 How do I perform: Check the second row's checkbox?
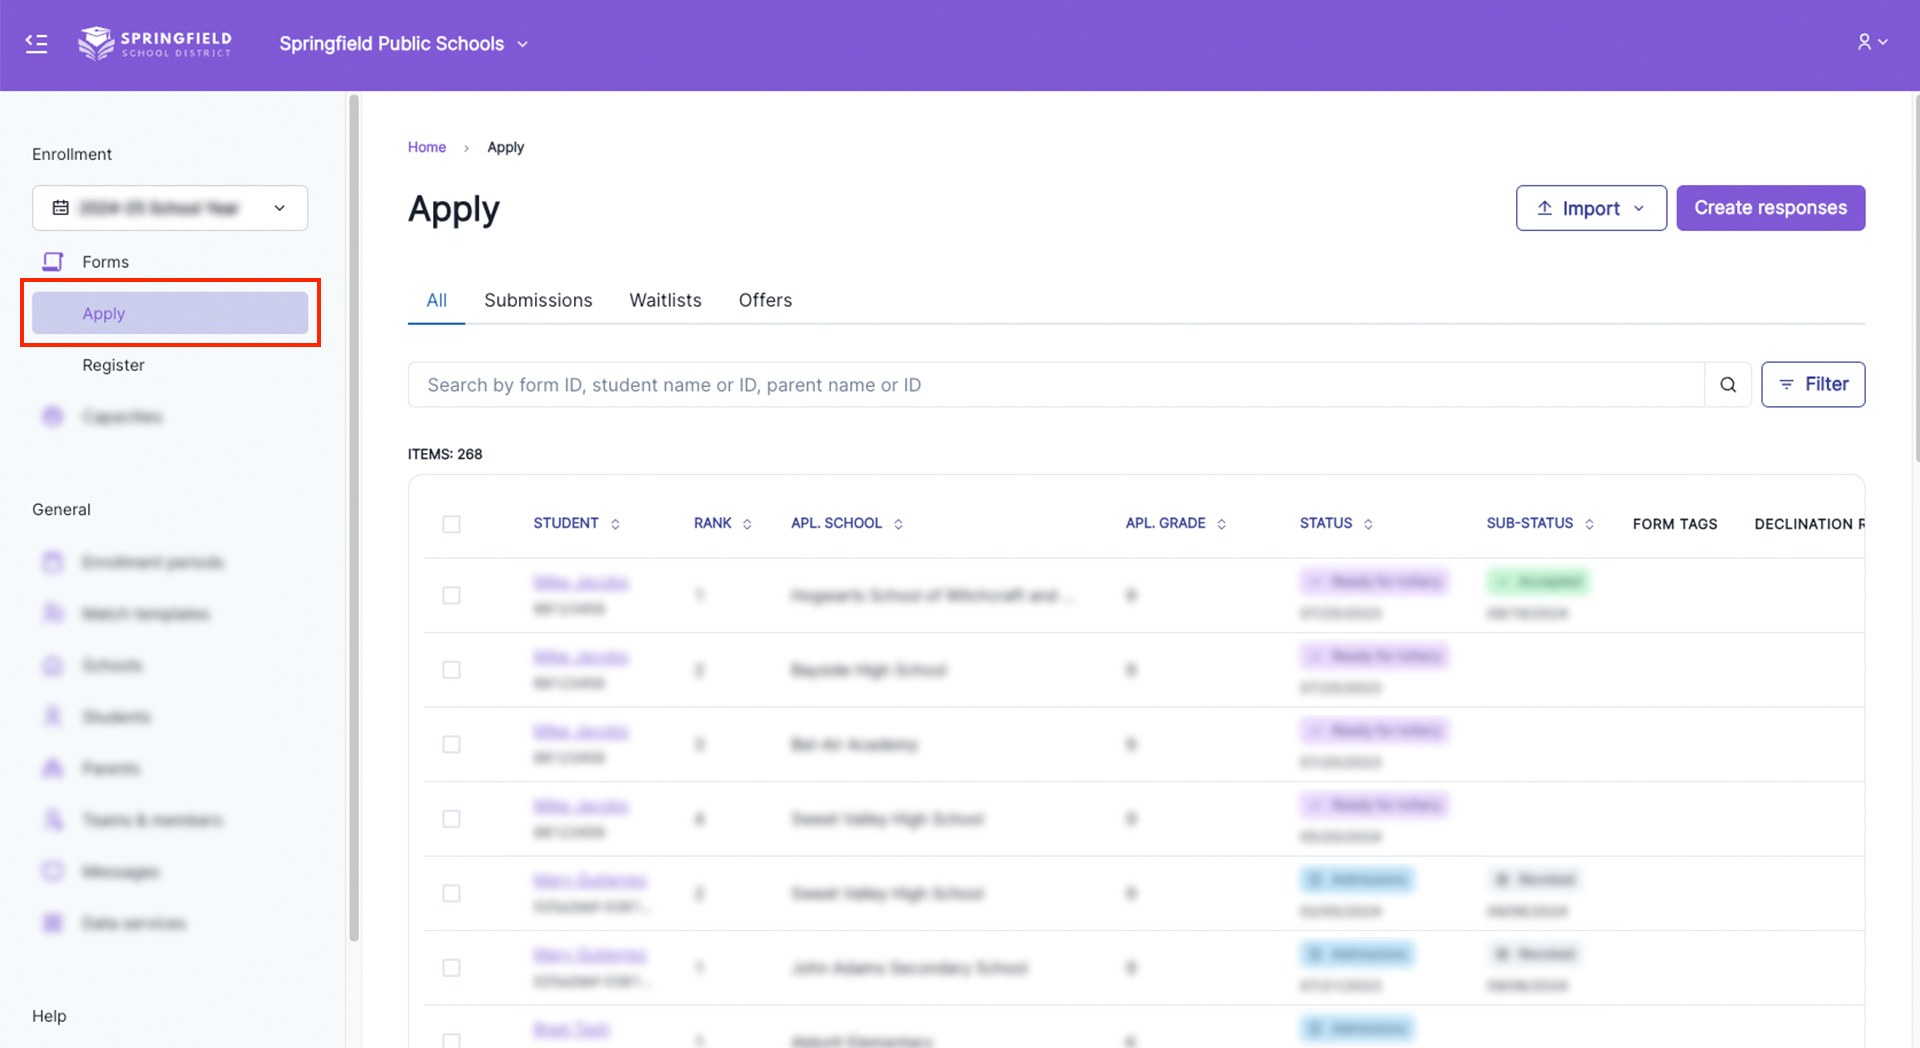tap(452, 670)
